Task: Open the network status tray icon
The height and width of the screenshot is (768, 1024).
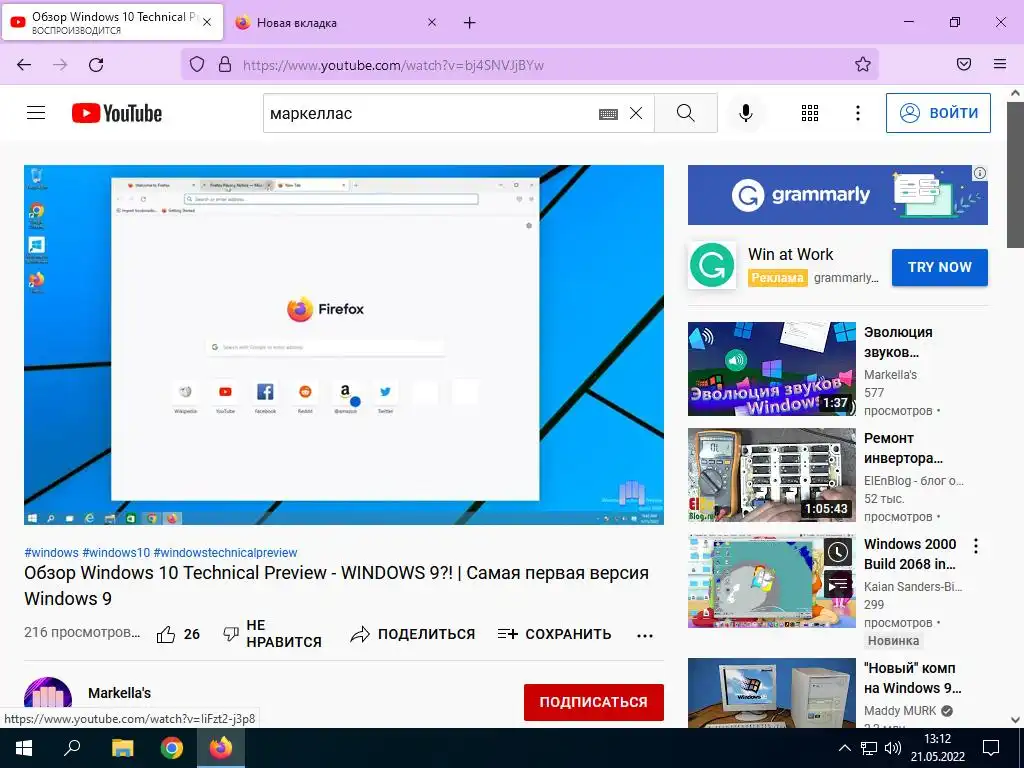Action: (x=869, y=748)
